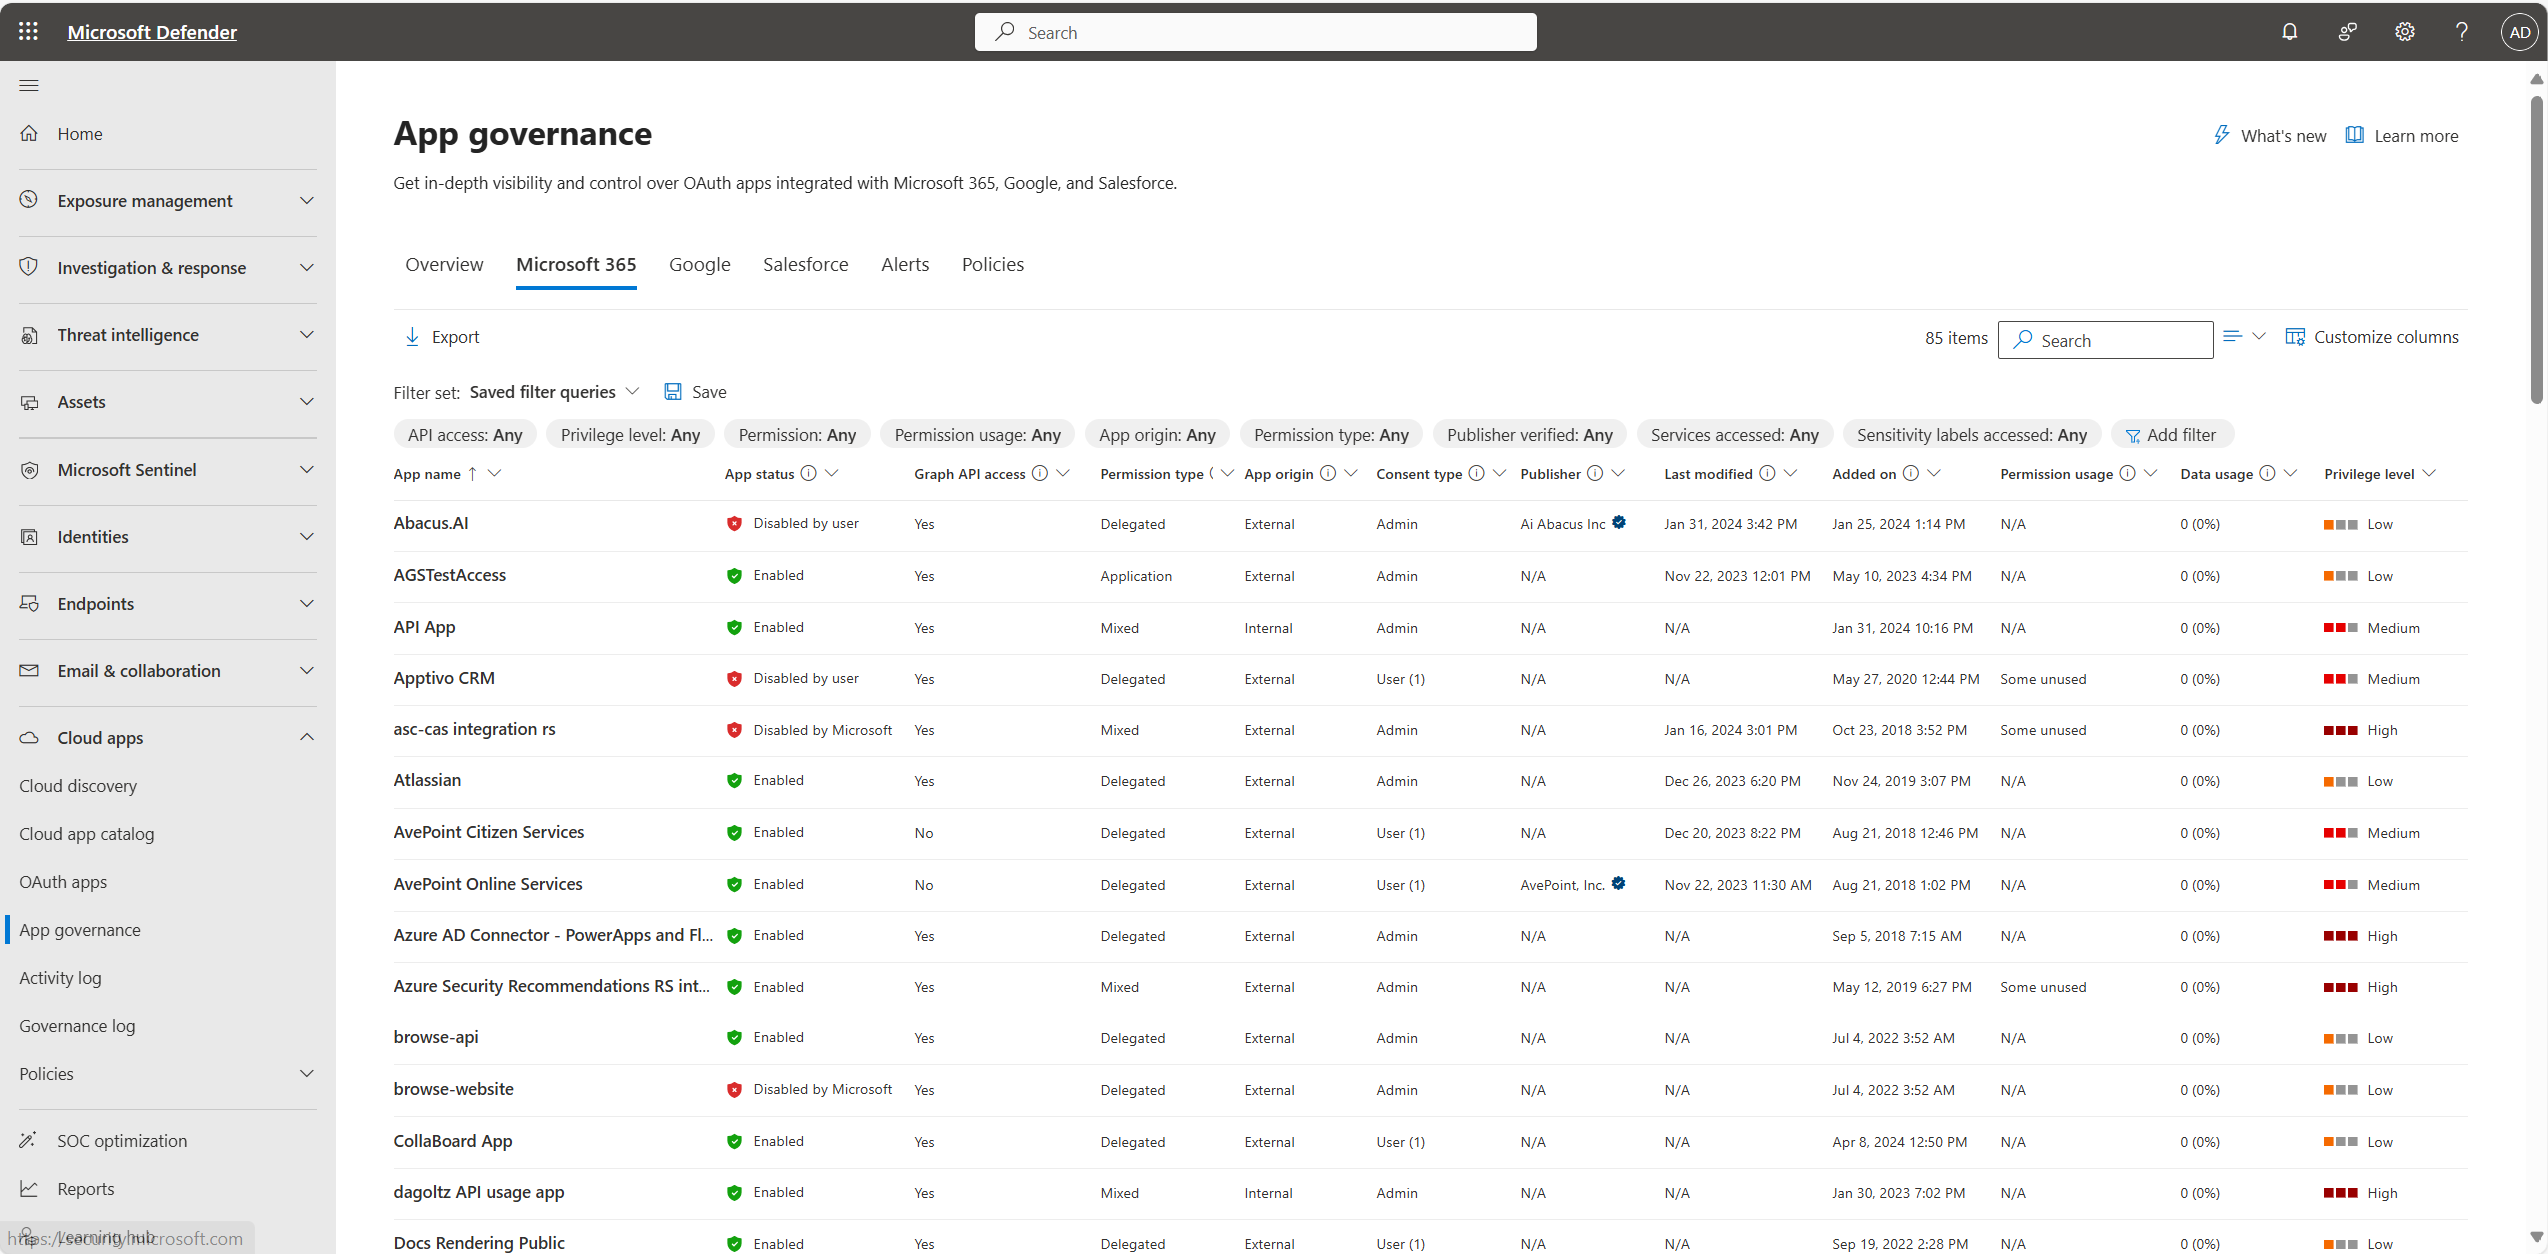The width and height of the screenshot is (2548, 1254).
Task: Click the App governance navigation icon
Action: click(80, 929)
